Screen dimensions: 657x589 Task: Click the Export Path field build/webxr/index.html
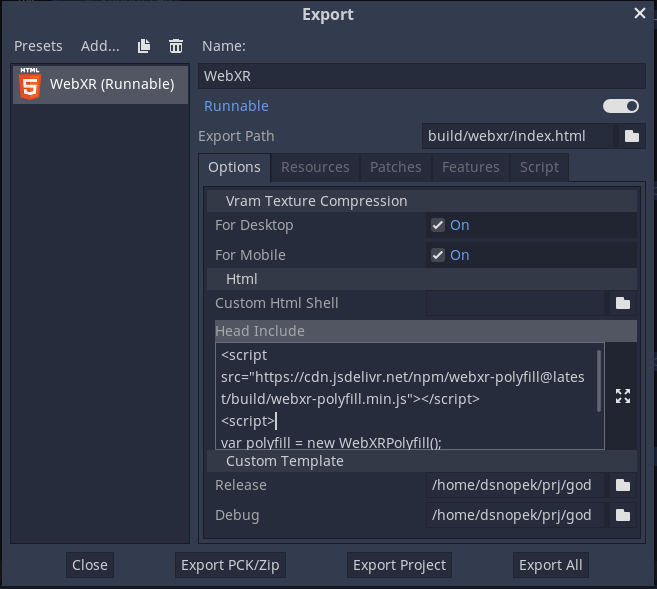518,136
